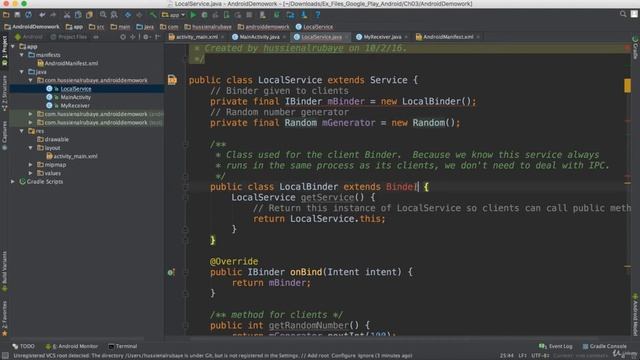Click hussienalrubaye breadcrumb folder

208,27
